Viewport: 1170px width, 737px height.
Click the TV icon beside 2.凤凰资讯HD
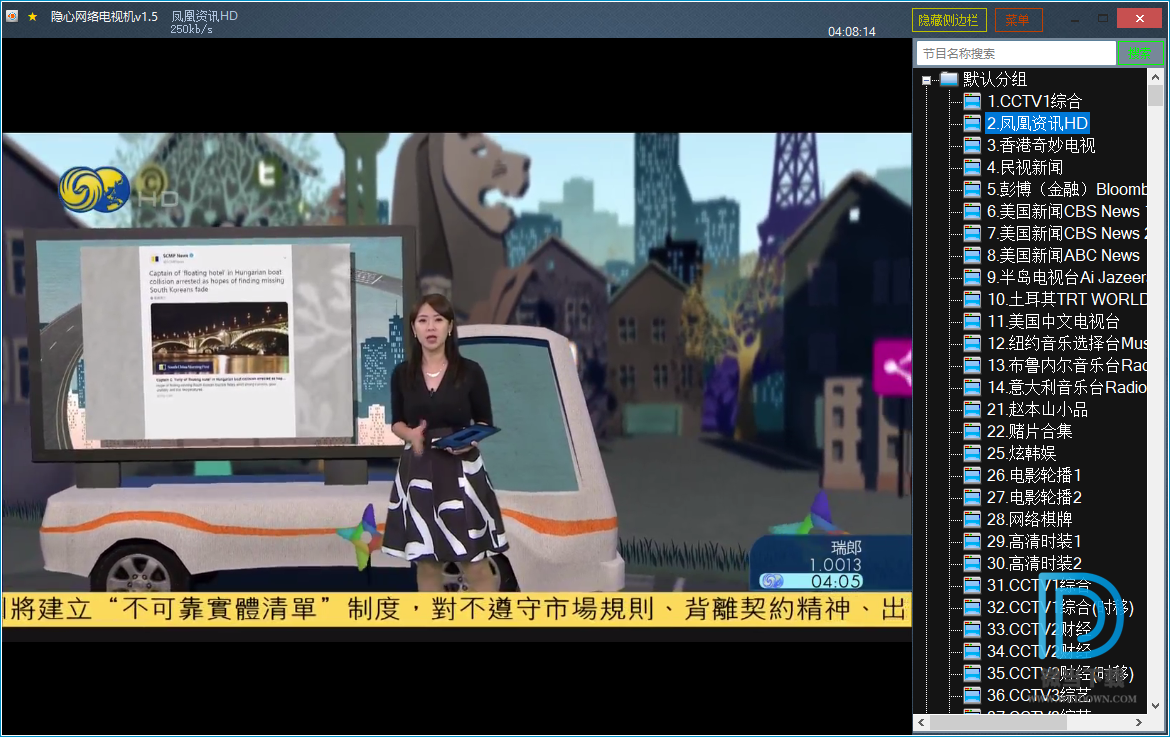[x=972, y=123]
